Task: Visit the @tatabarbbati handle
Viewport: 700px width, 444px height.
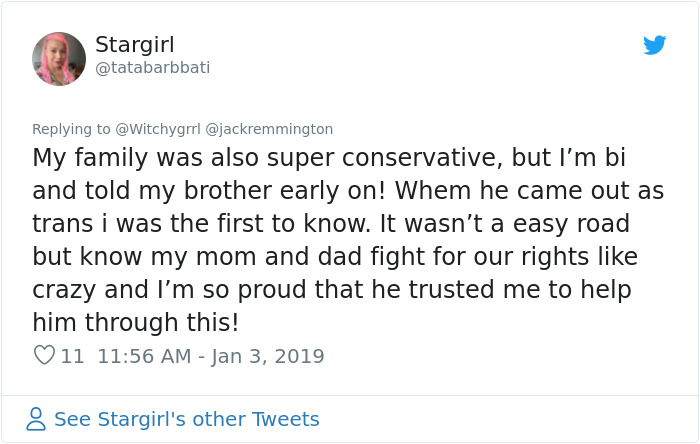Action: tap(152, 67)
